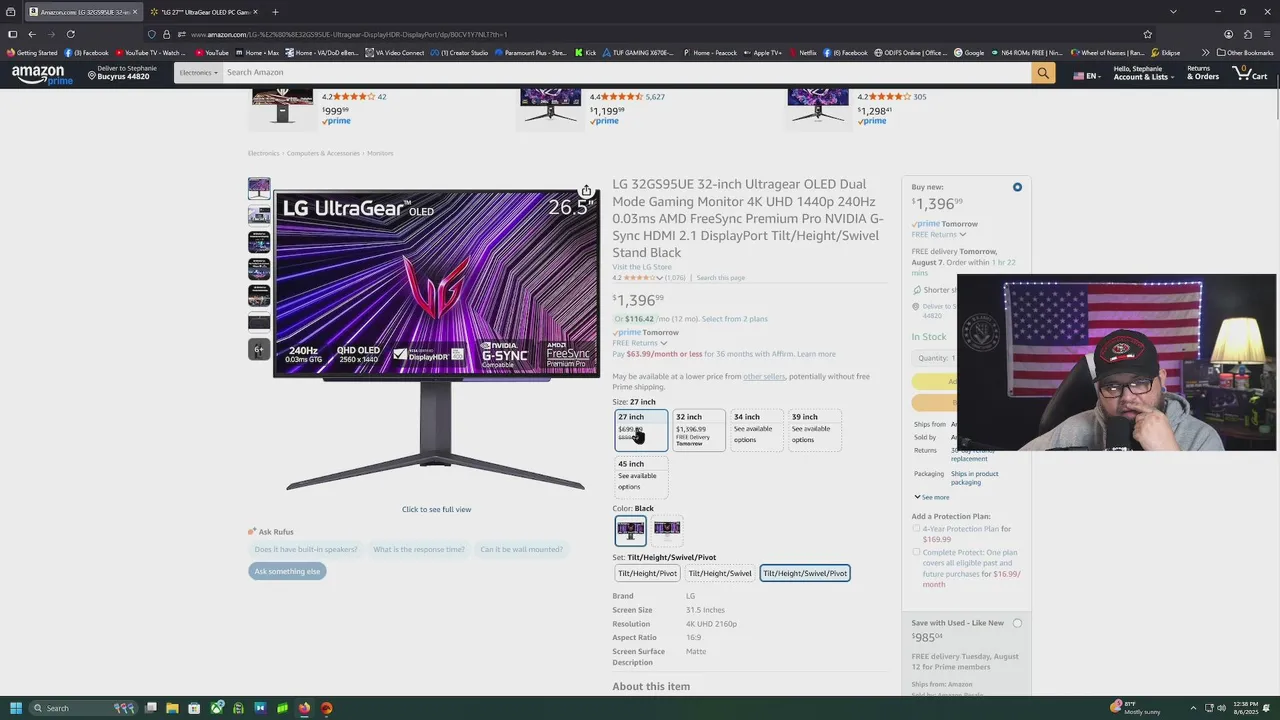This screenshot has height=720, width=1280.
Task: Open the shopping Cart icon
Action: coord(1251,73)
